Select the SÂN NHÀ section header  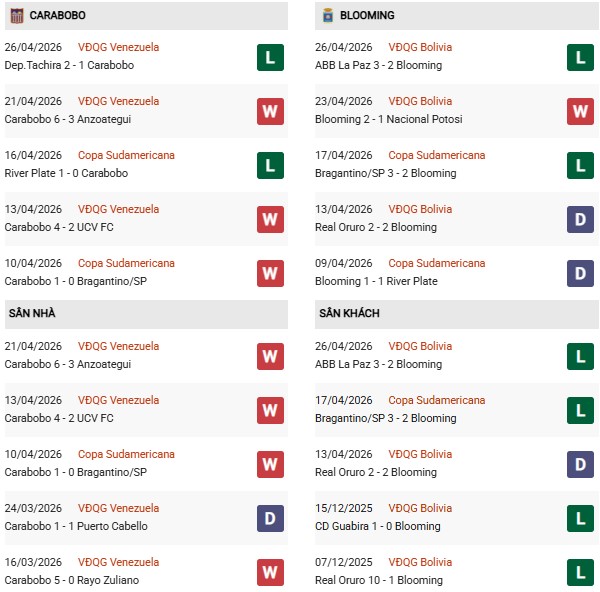[x=32, y=314]
